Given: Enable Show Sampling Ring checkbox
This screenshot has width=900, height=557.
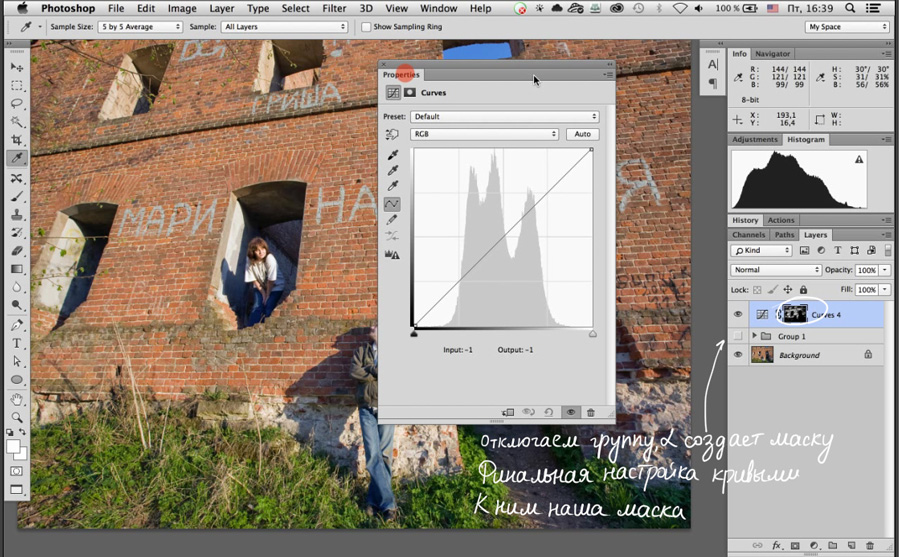Looking at the screenshot, I should pyautogui.click(x=366, y=27).
